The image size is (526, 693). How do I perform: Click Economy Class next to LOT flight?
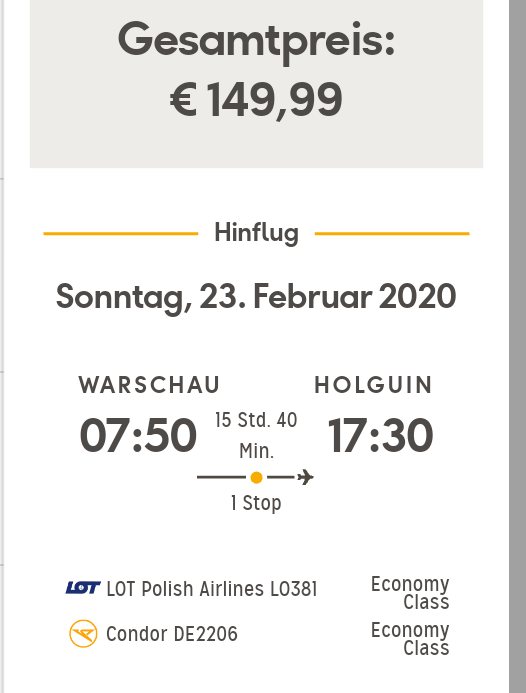point(410,593)
